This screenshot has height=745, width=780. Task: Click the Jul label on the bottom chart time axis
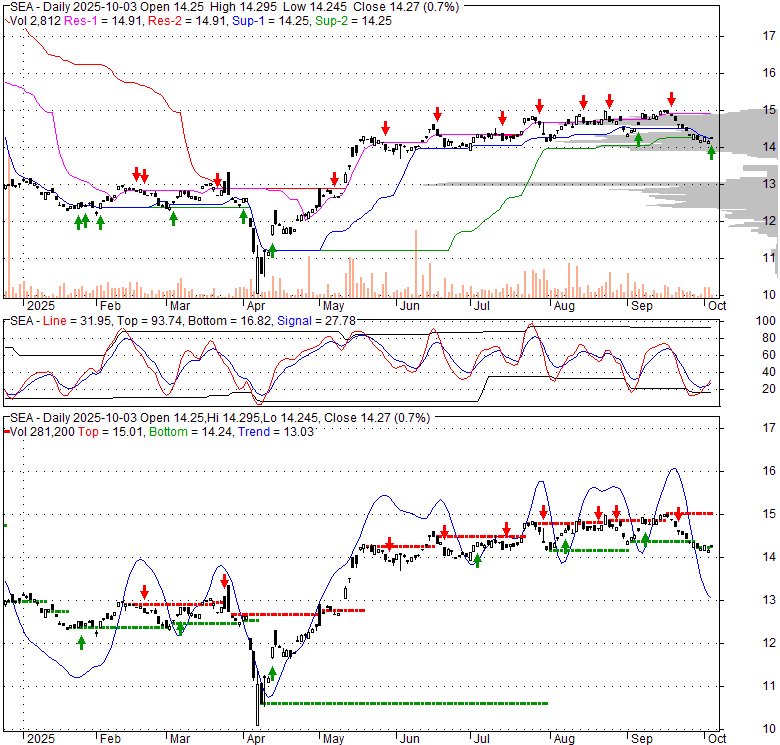coord(482,739)
